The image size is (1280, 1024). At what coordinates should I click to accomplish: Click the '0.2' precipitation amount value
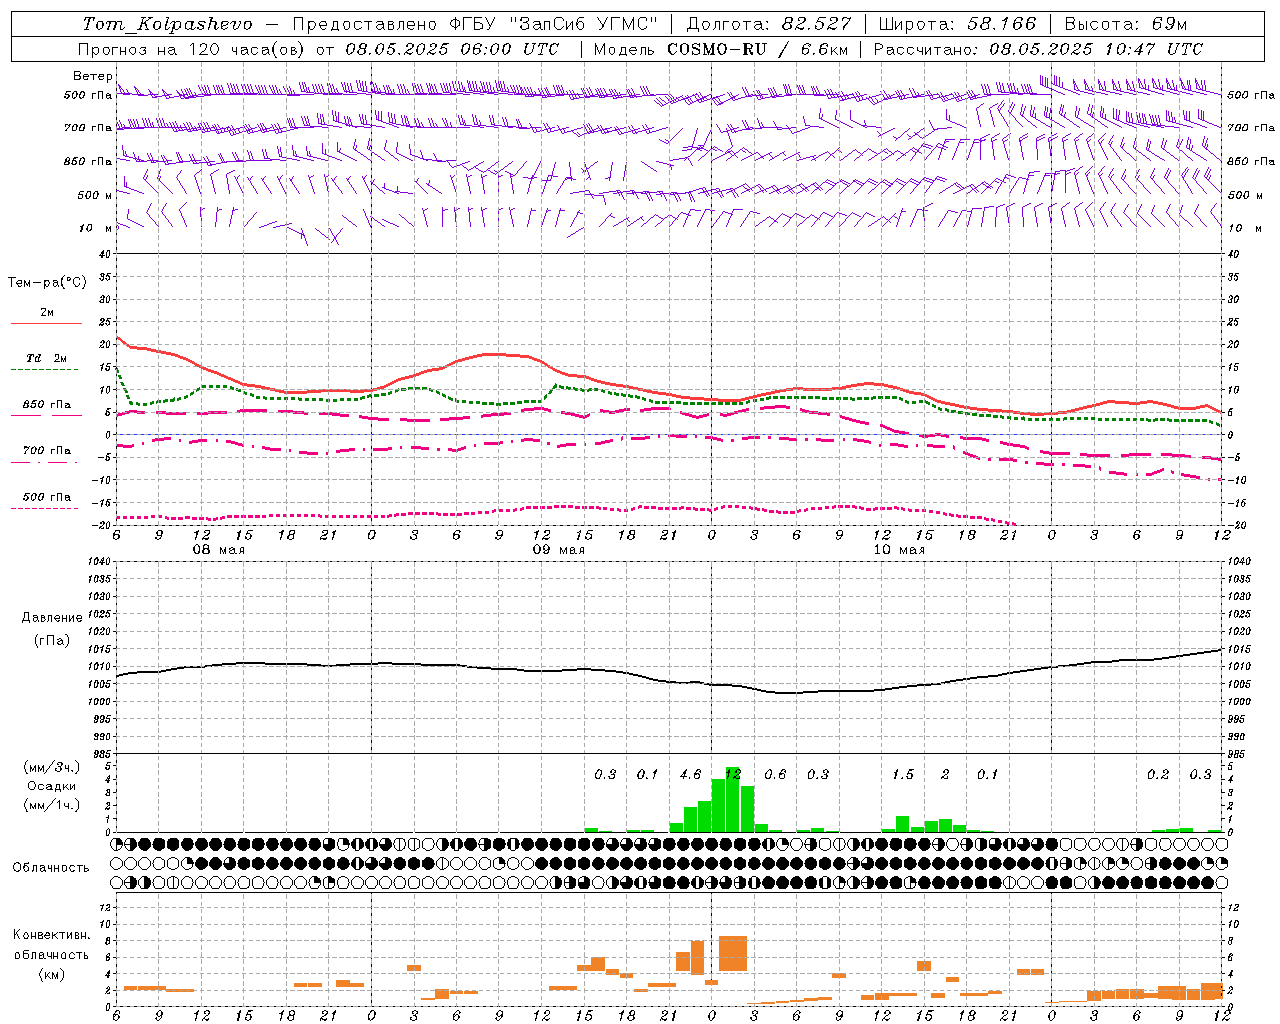[1158, 774]
